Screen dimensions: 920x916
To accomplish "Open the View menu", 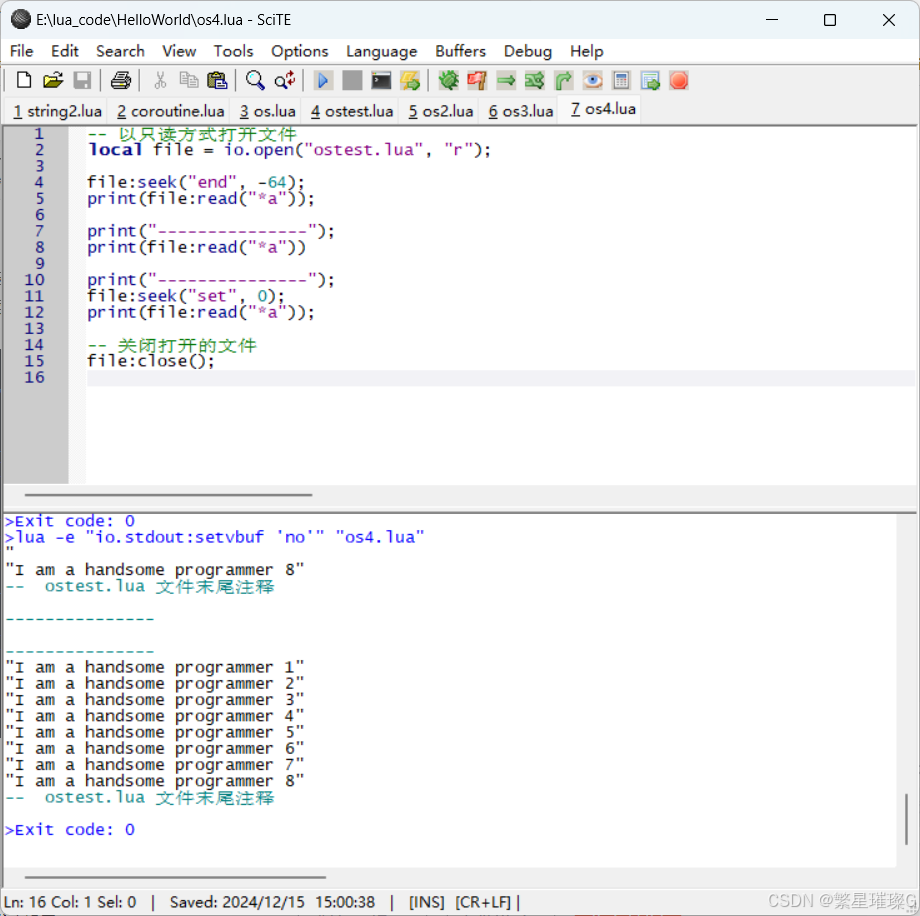I will click(179, 51).
